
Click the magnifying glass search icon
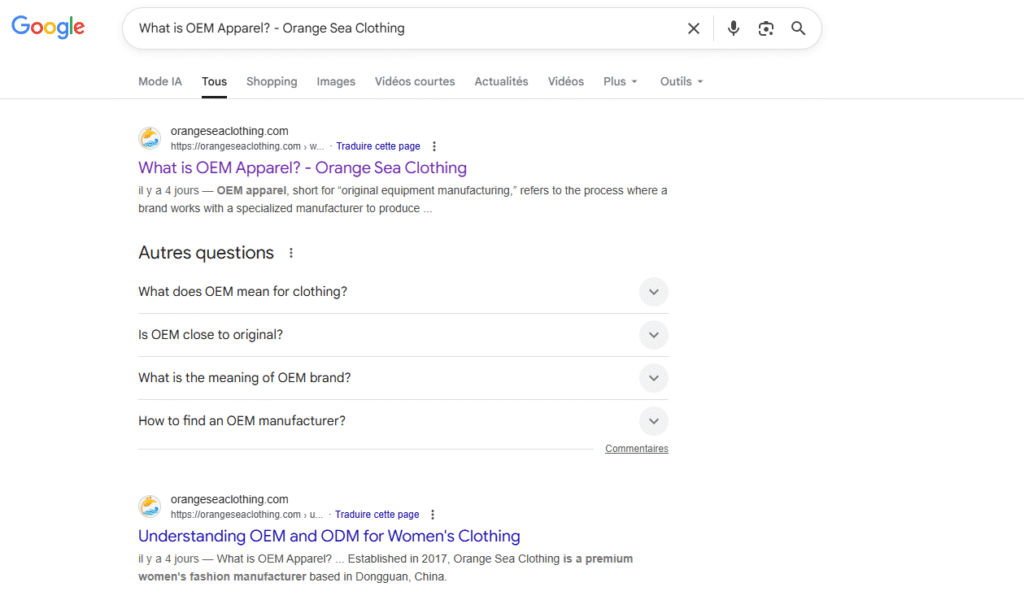pyautogui.click(x=798, y=29)
